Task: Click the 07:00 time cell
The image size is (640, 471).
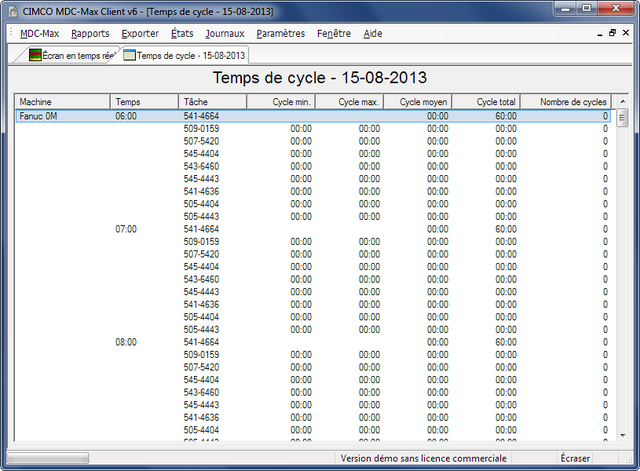Action: coord(126,229)
